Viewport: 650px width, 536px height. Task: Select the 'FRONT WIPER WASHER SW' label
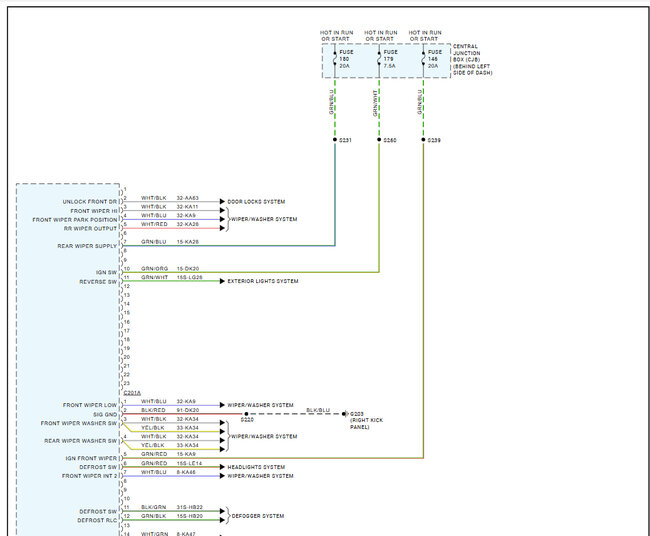pyautogui.click(x=79, y=423)
